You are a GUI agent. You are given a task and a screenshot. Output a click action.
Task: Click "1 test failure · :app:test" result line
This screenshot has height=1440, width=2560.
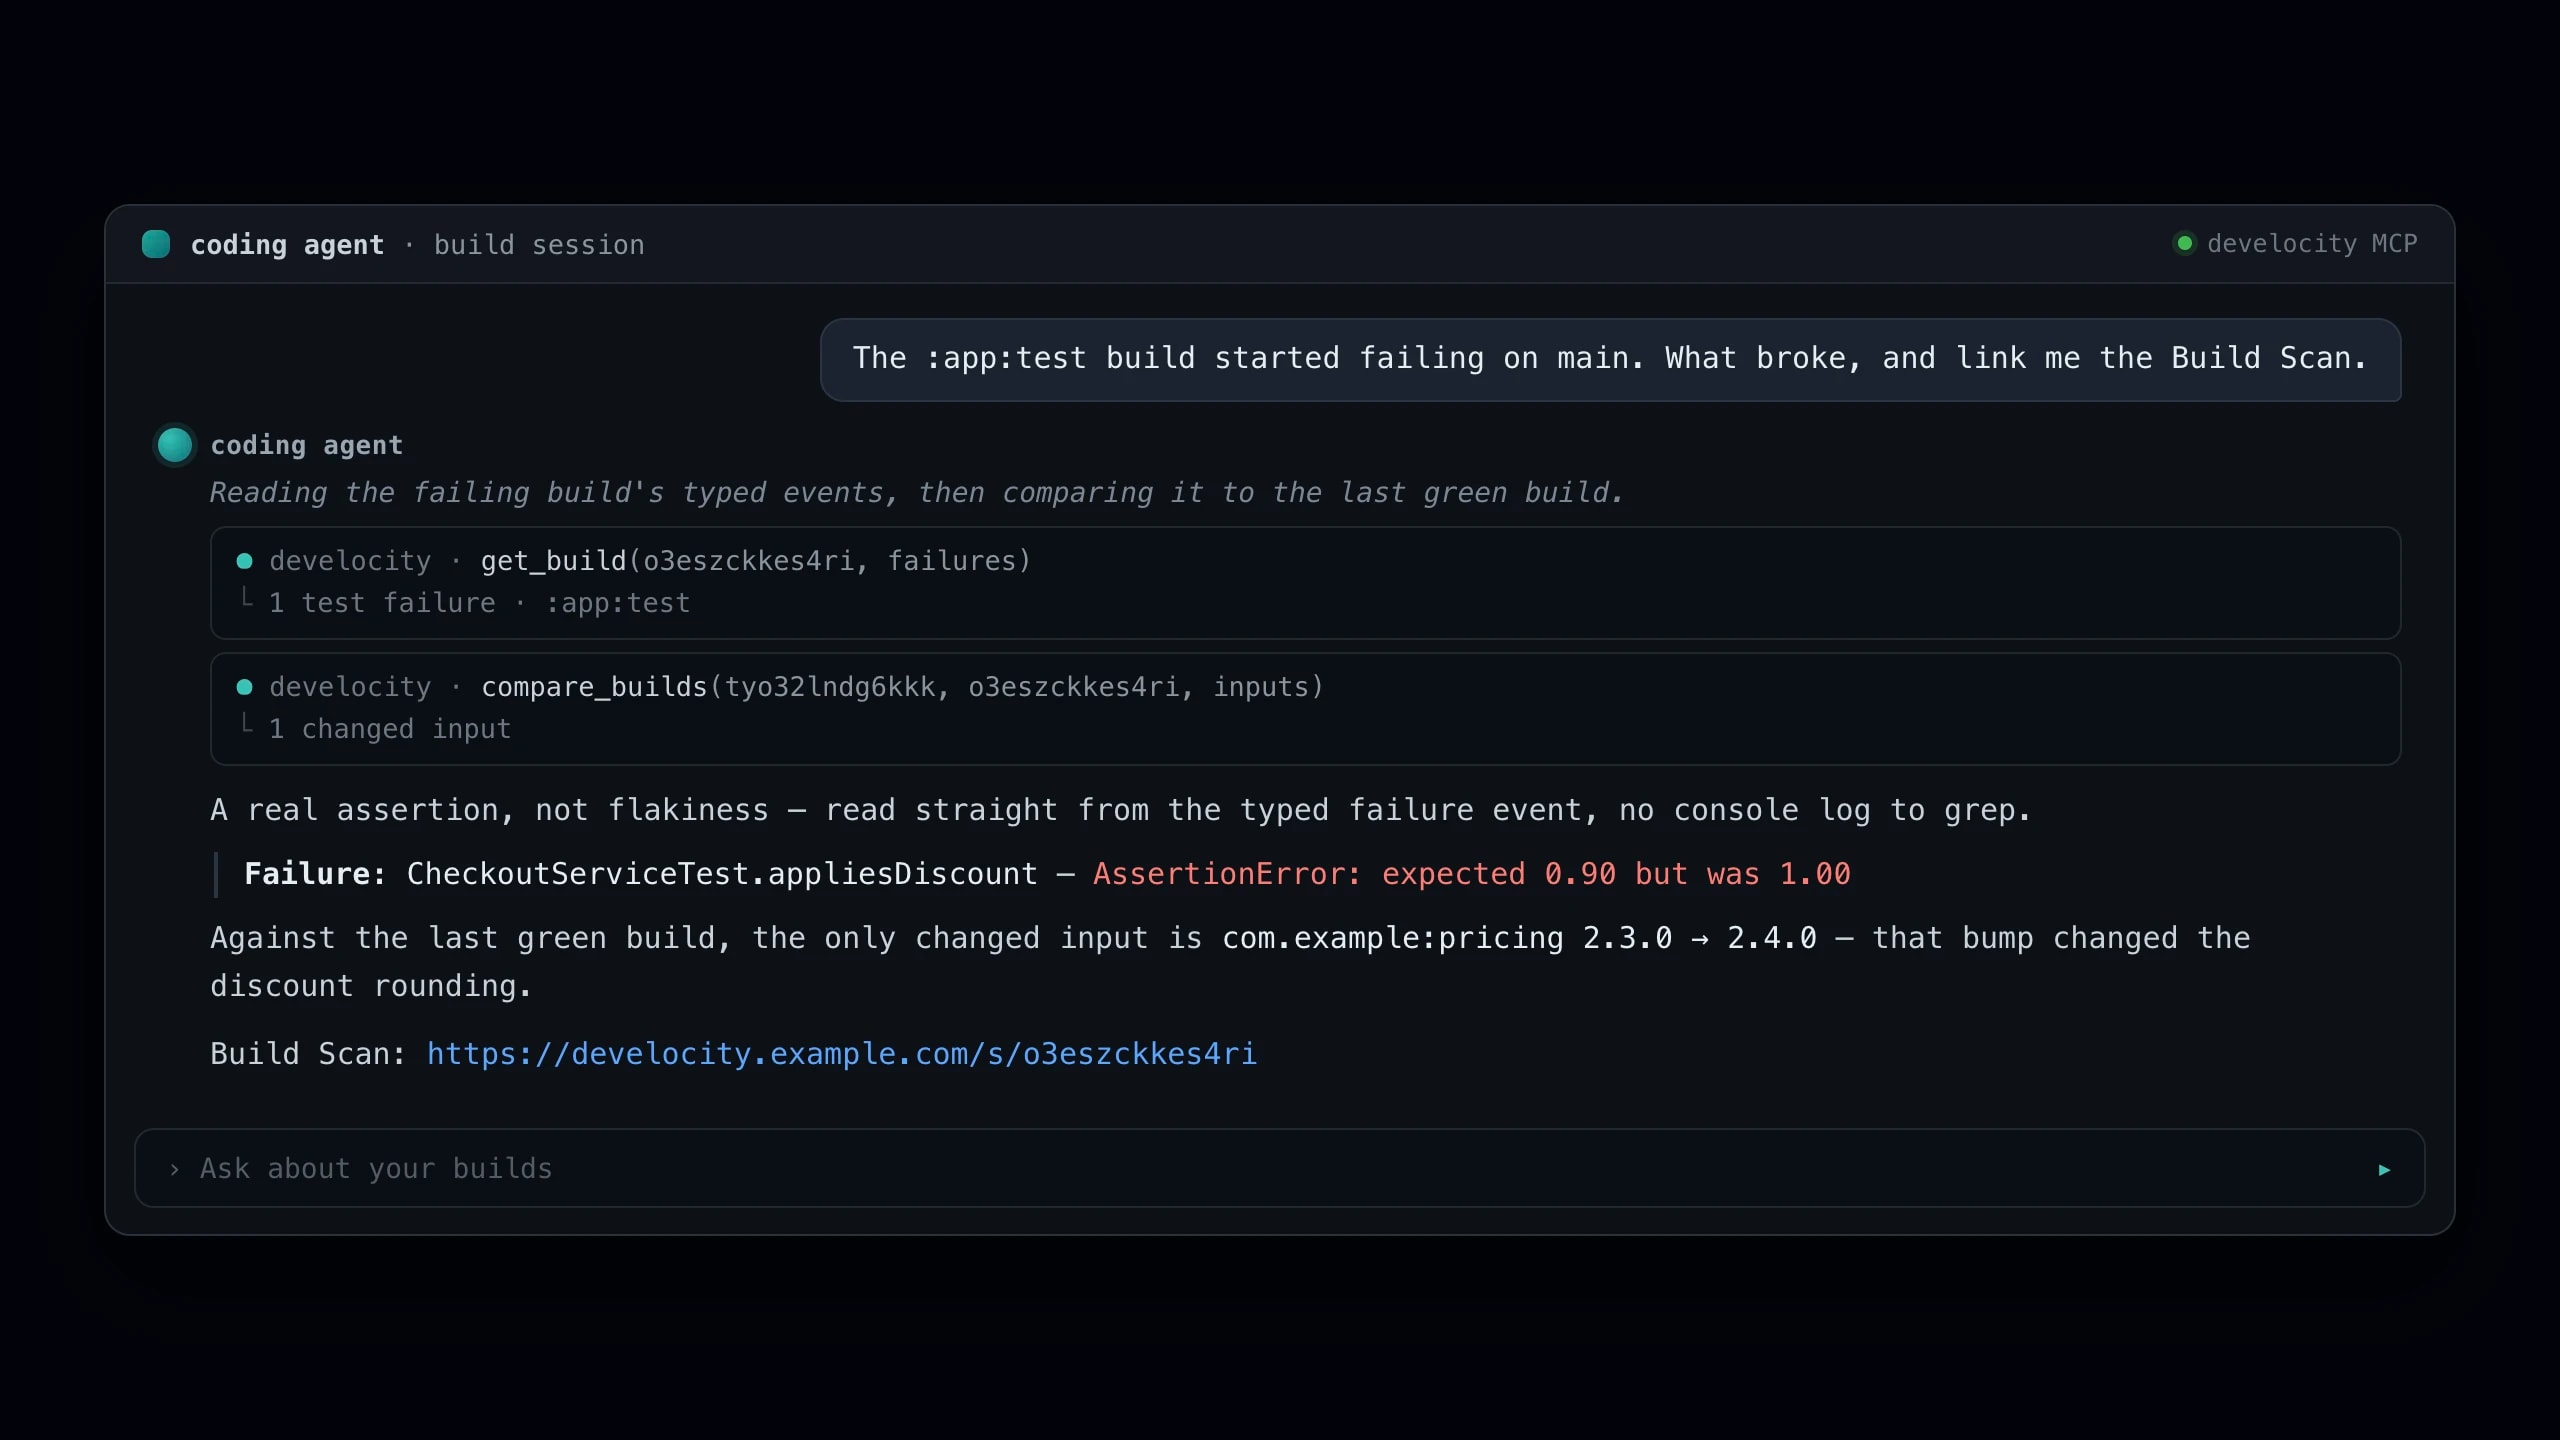[479, 603]
